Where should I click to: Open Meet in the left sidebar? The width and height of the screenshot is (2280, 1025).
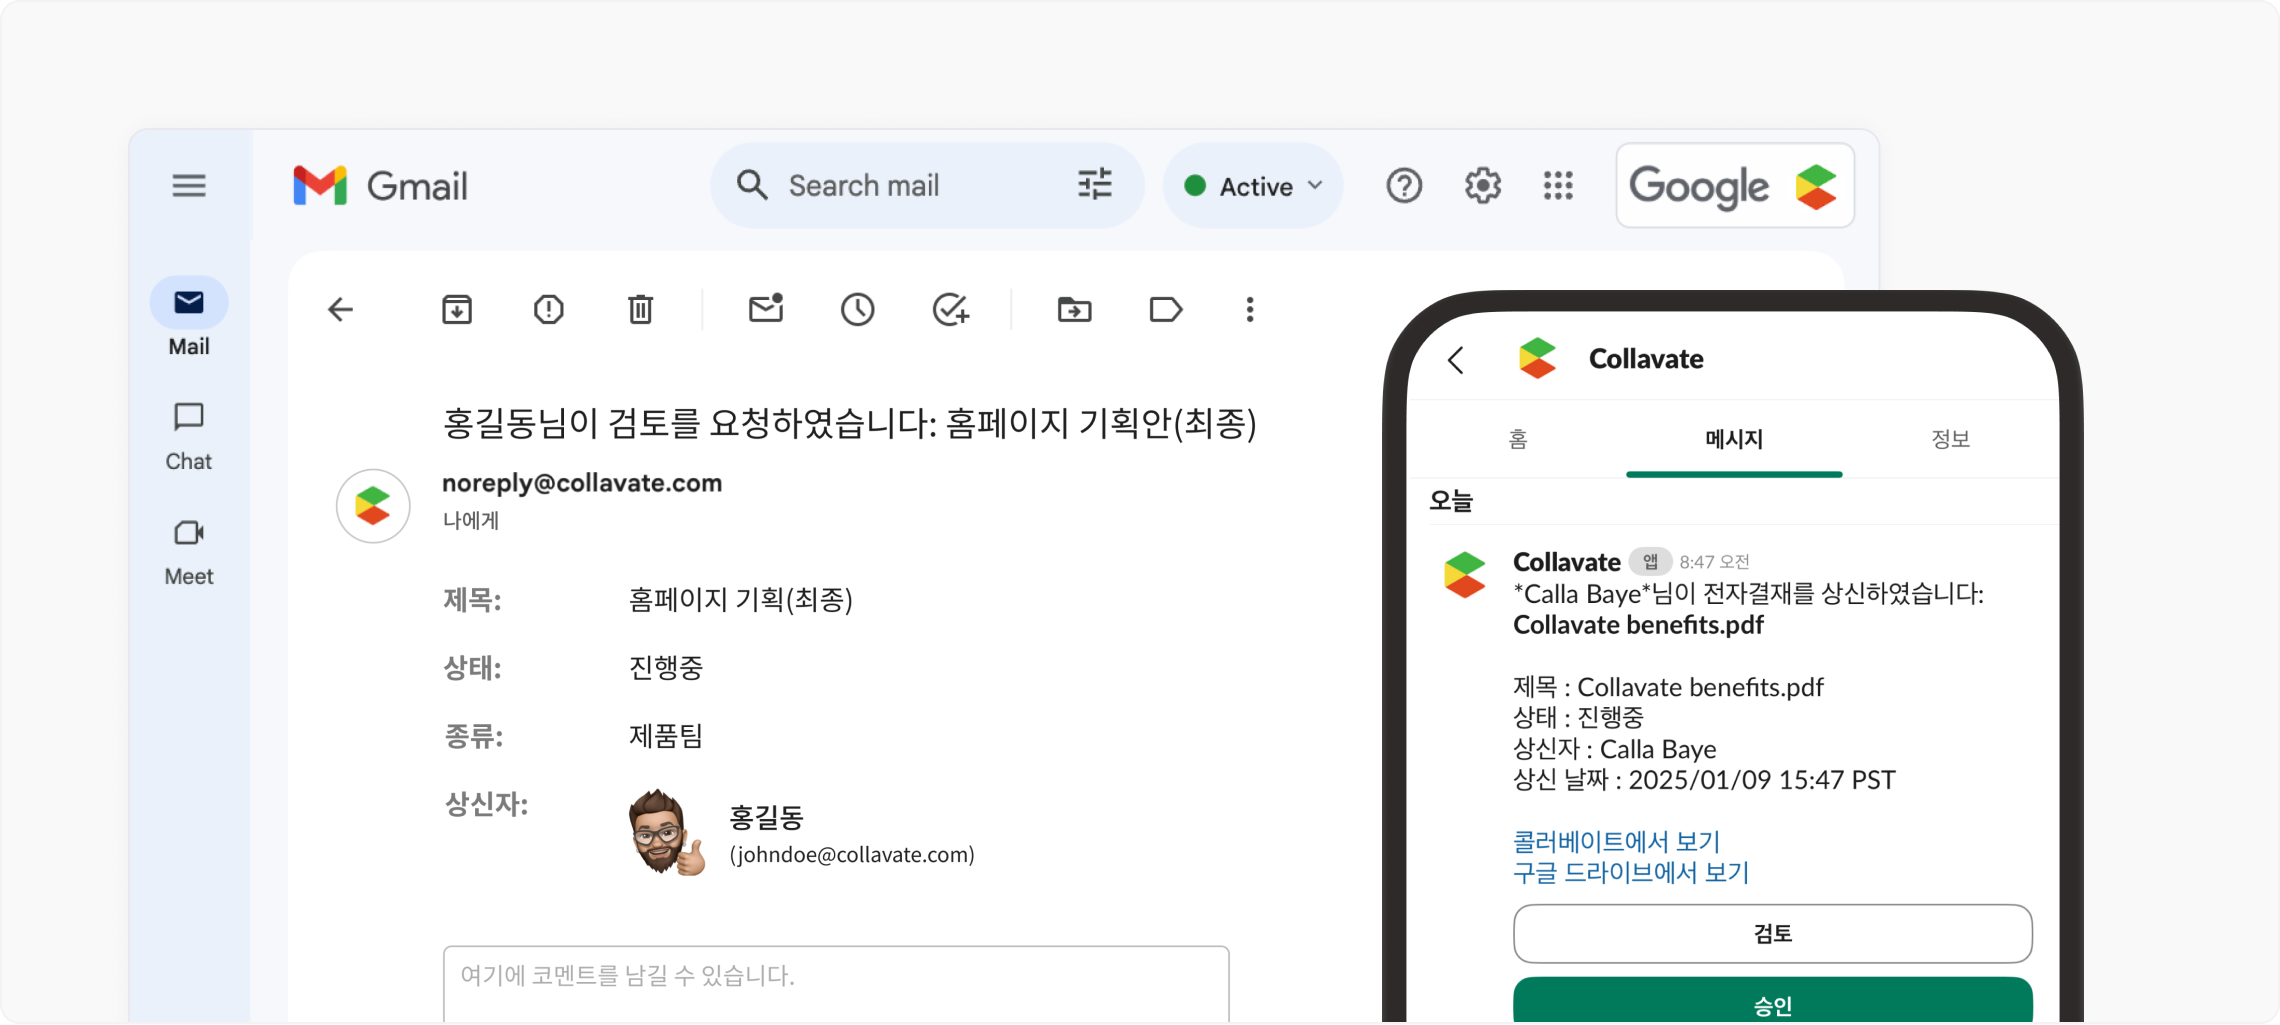[x=189, y=552]
